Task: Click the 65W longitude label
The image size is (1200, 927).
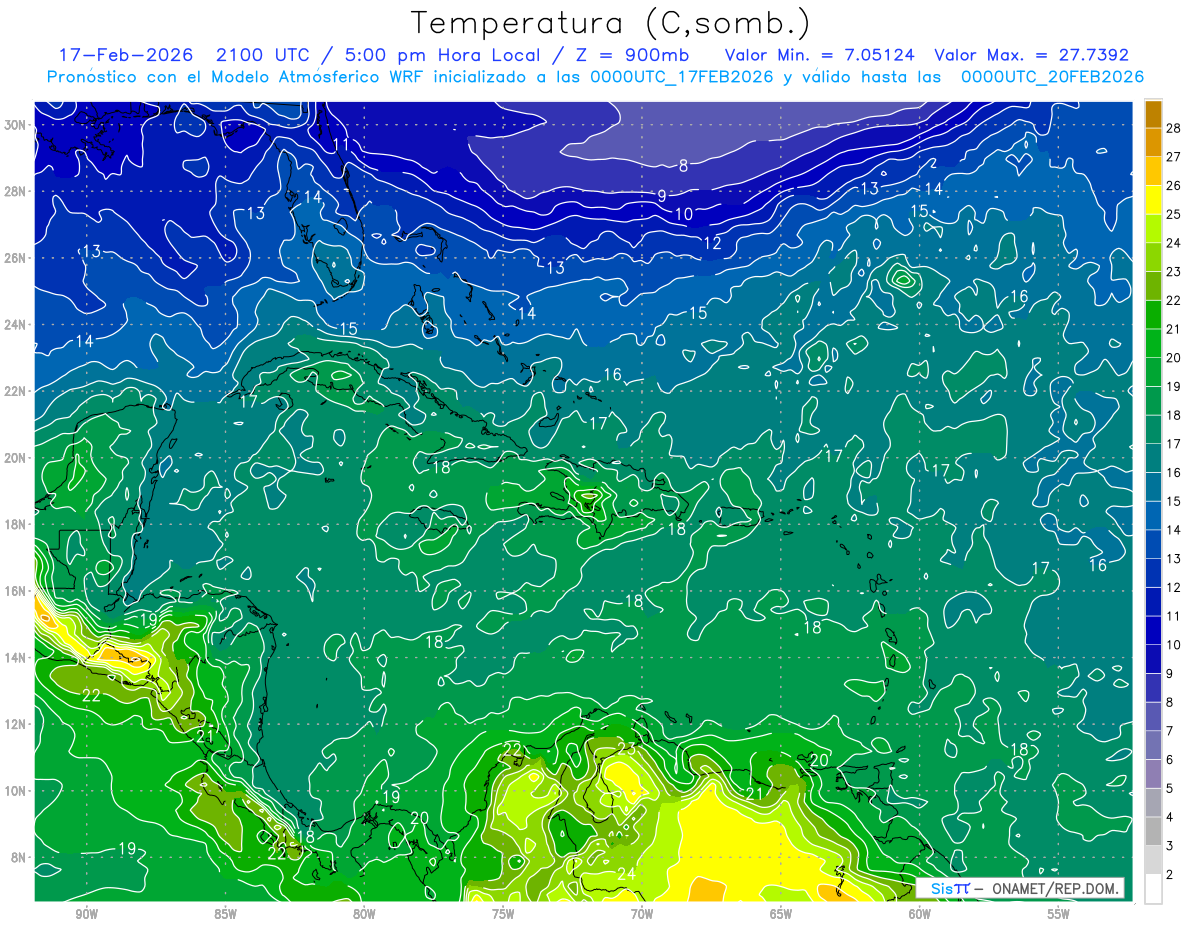Action: click(781, 914)
